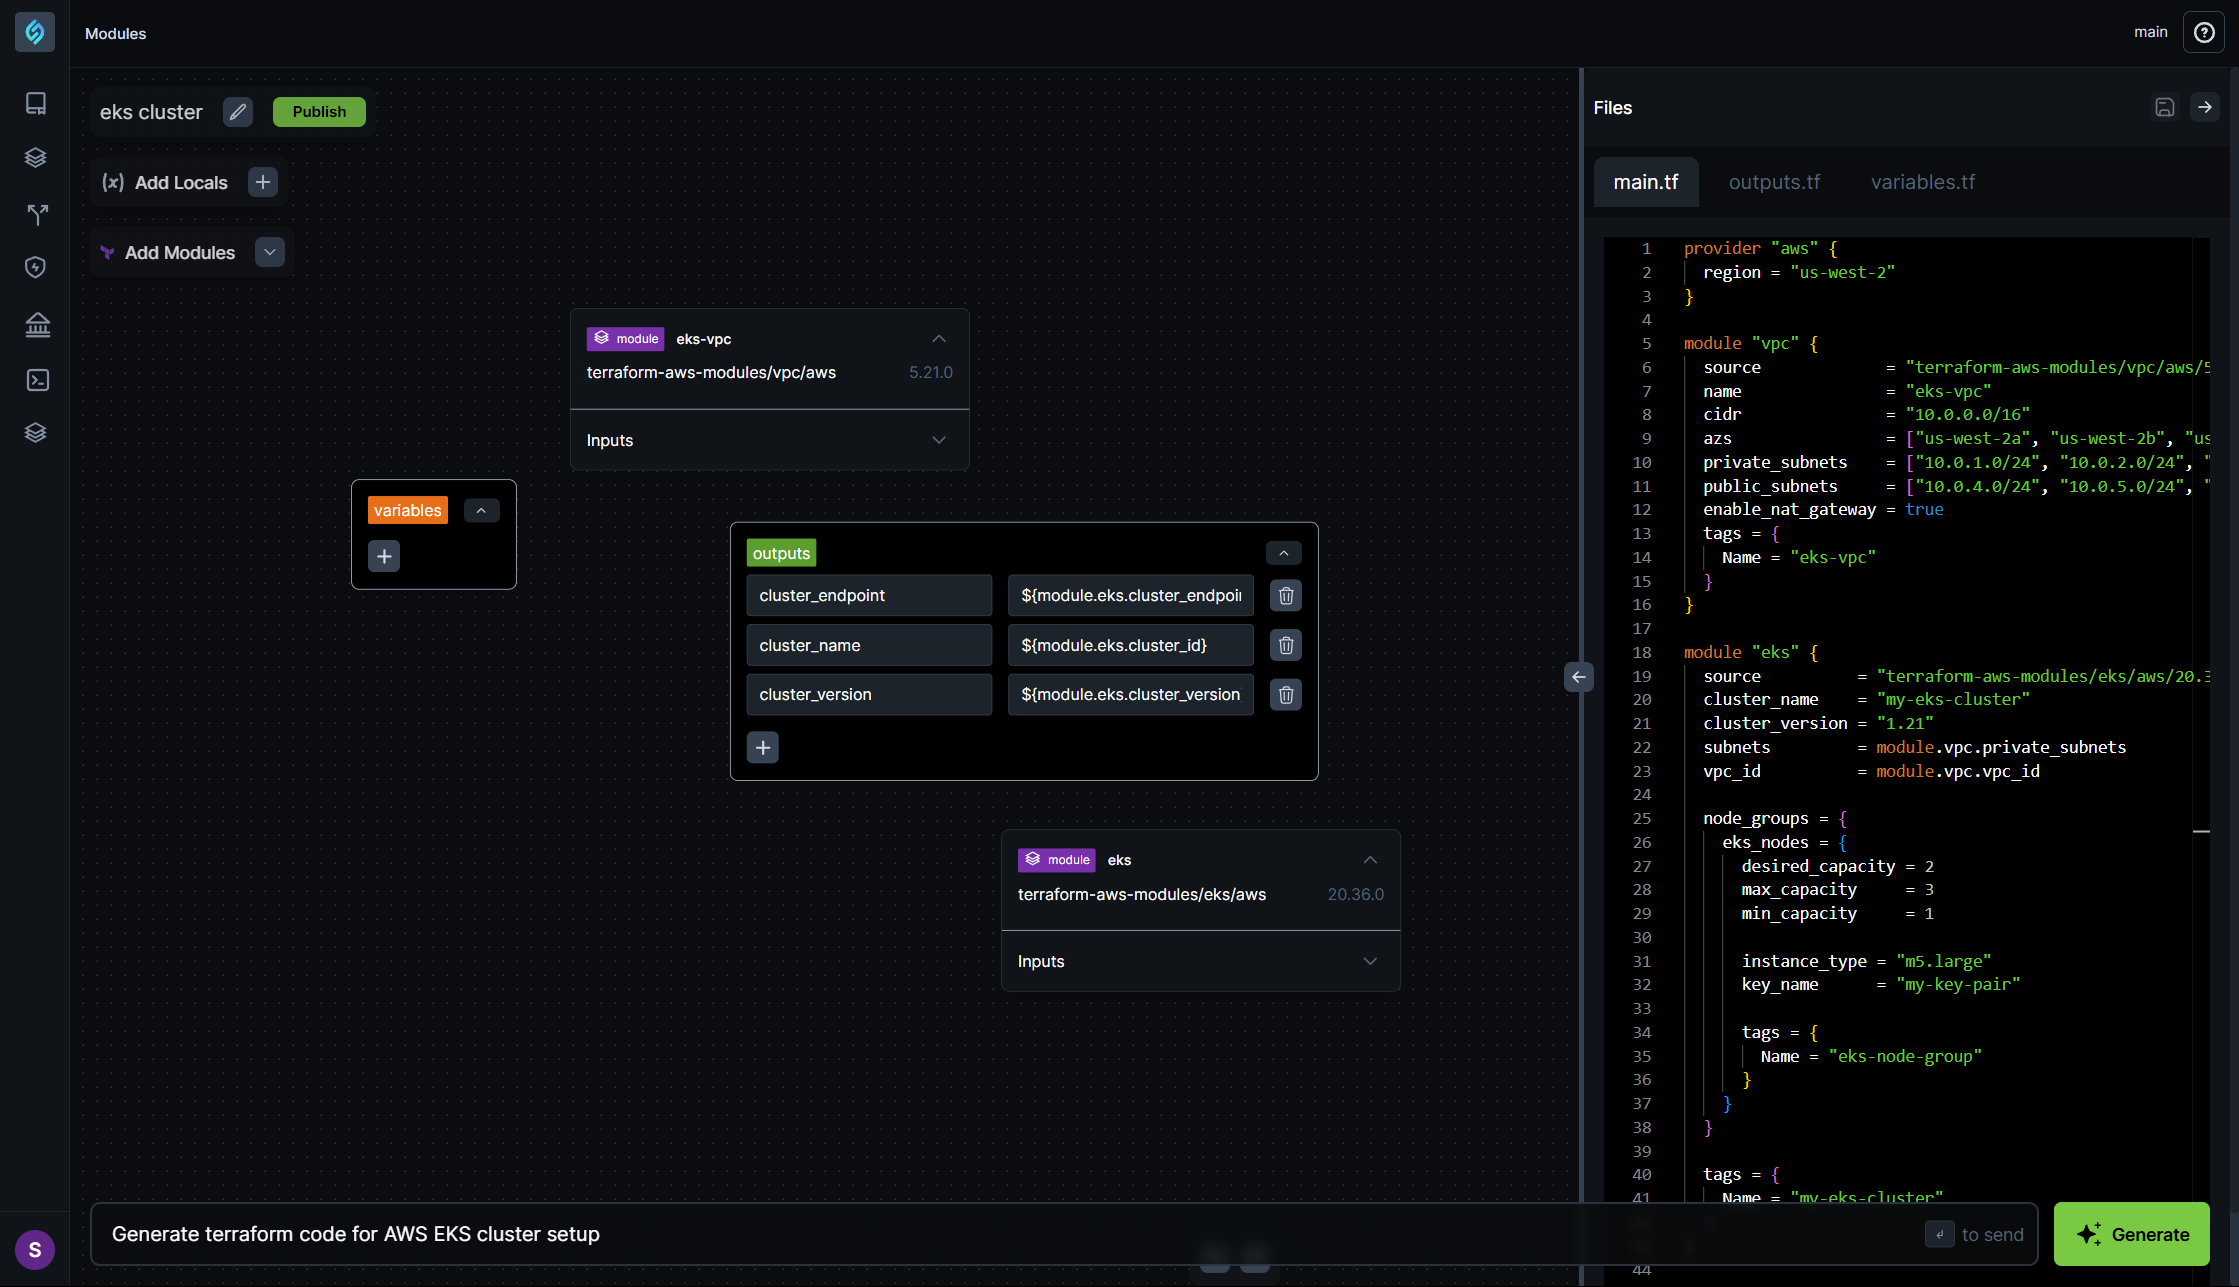The image size is (2239, 1287).
Task: Click the left arrow handle on panel divider
Action: click(1579, 677)
